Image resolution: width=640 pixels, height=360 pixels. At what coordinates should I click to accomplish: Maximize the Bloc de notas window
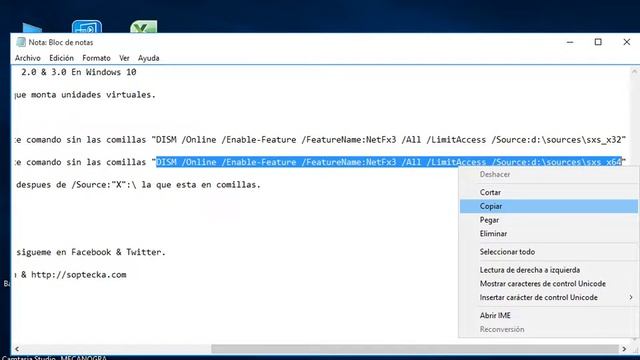coord(598,42)
